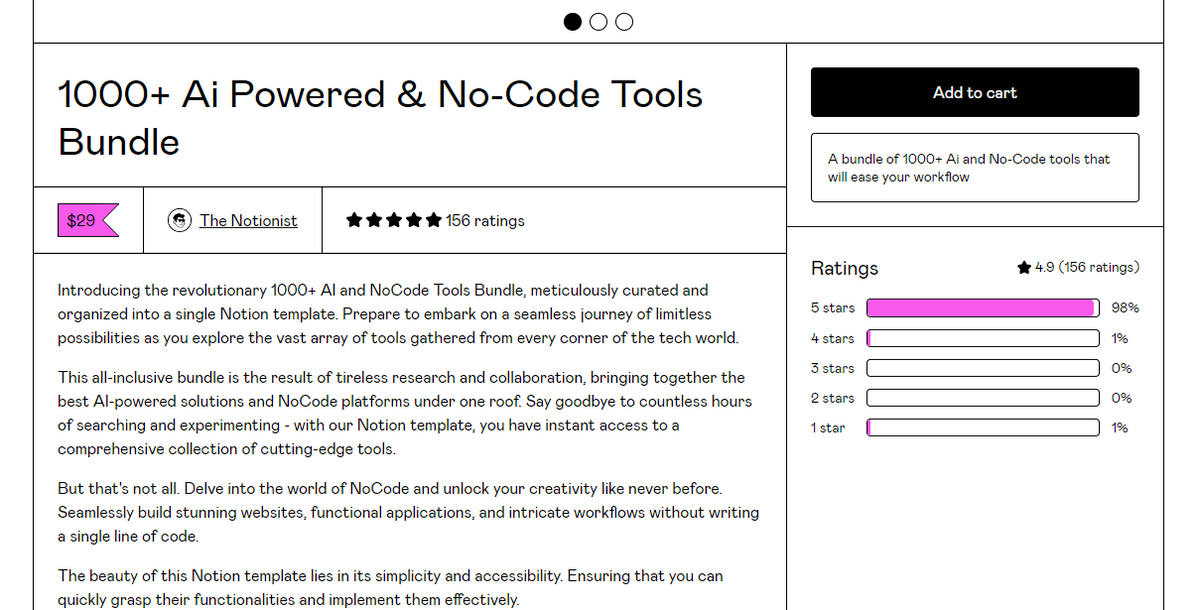This screenshot has width=1200, height=610.
Task: Click the $29 price tag
Action: [x=88, y=220]
